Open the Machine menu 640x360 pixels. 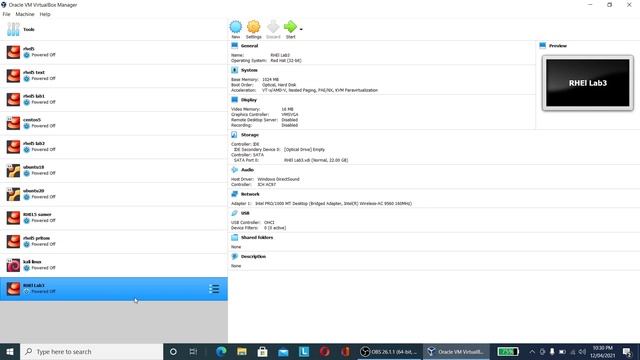click(x=25, y=14)
